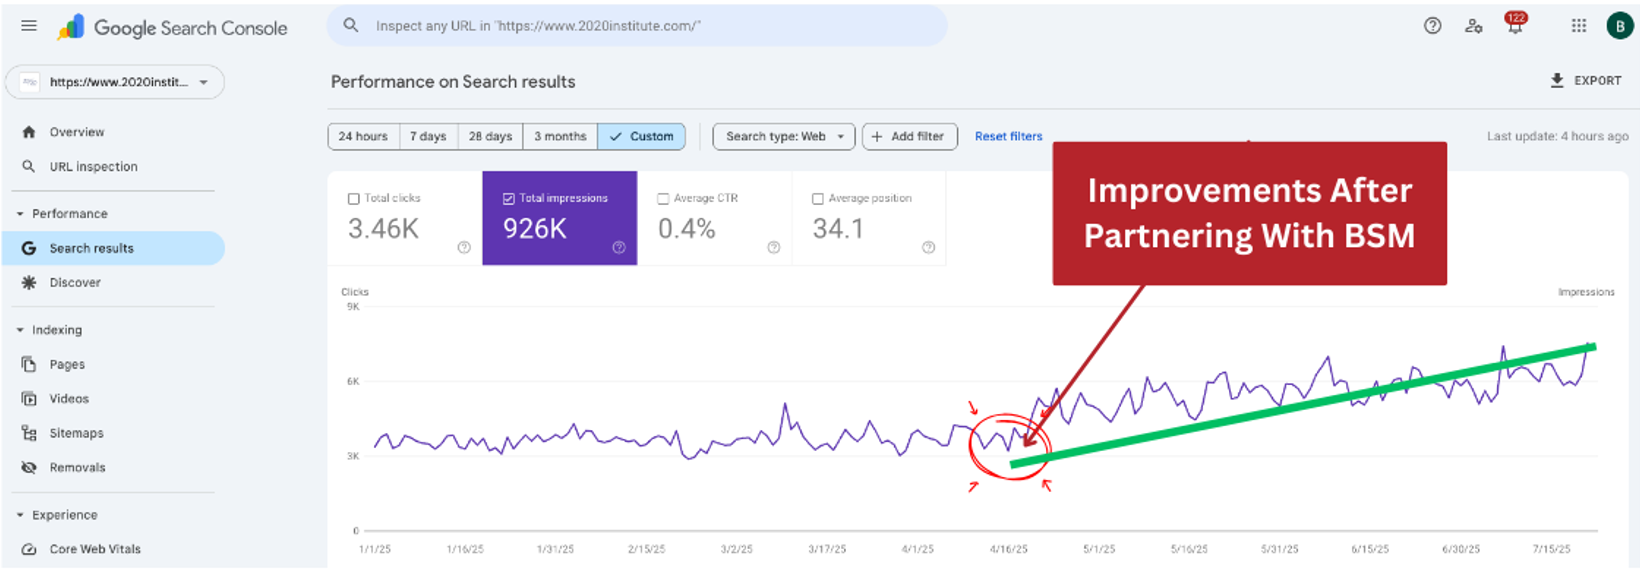Click the Google Search Console logo

[172, 28]
